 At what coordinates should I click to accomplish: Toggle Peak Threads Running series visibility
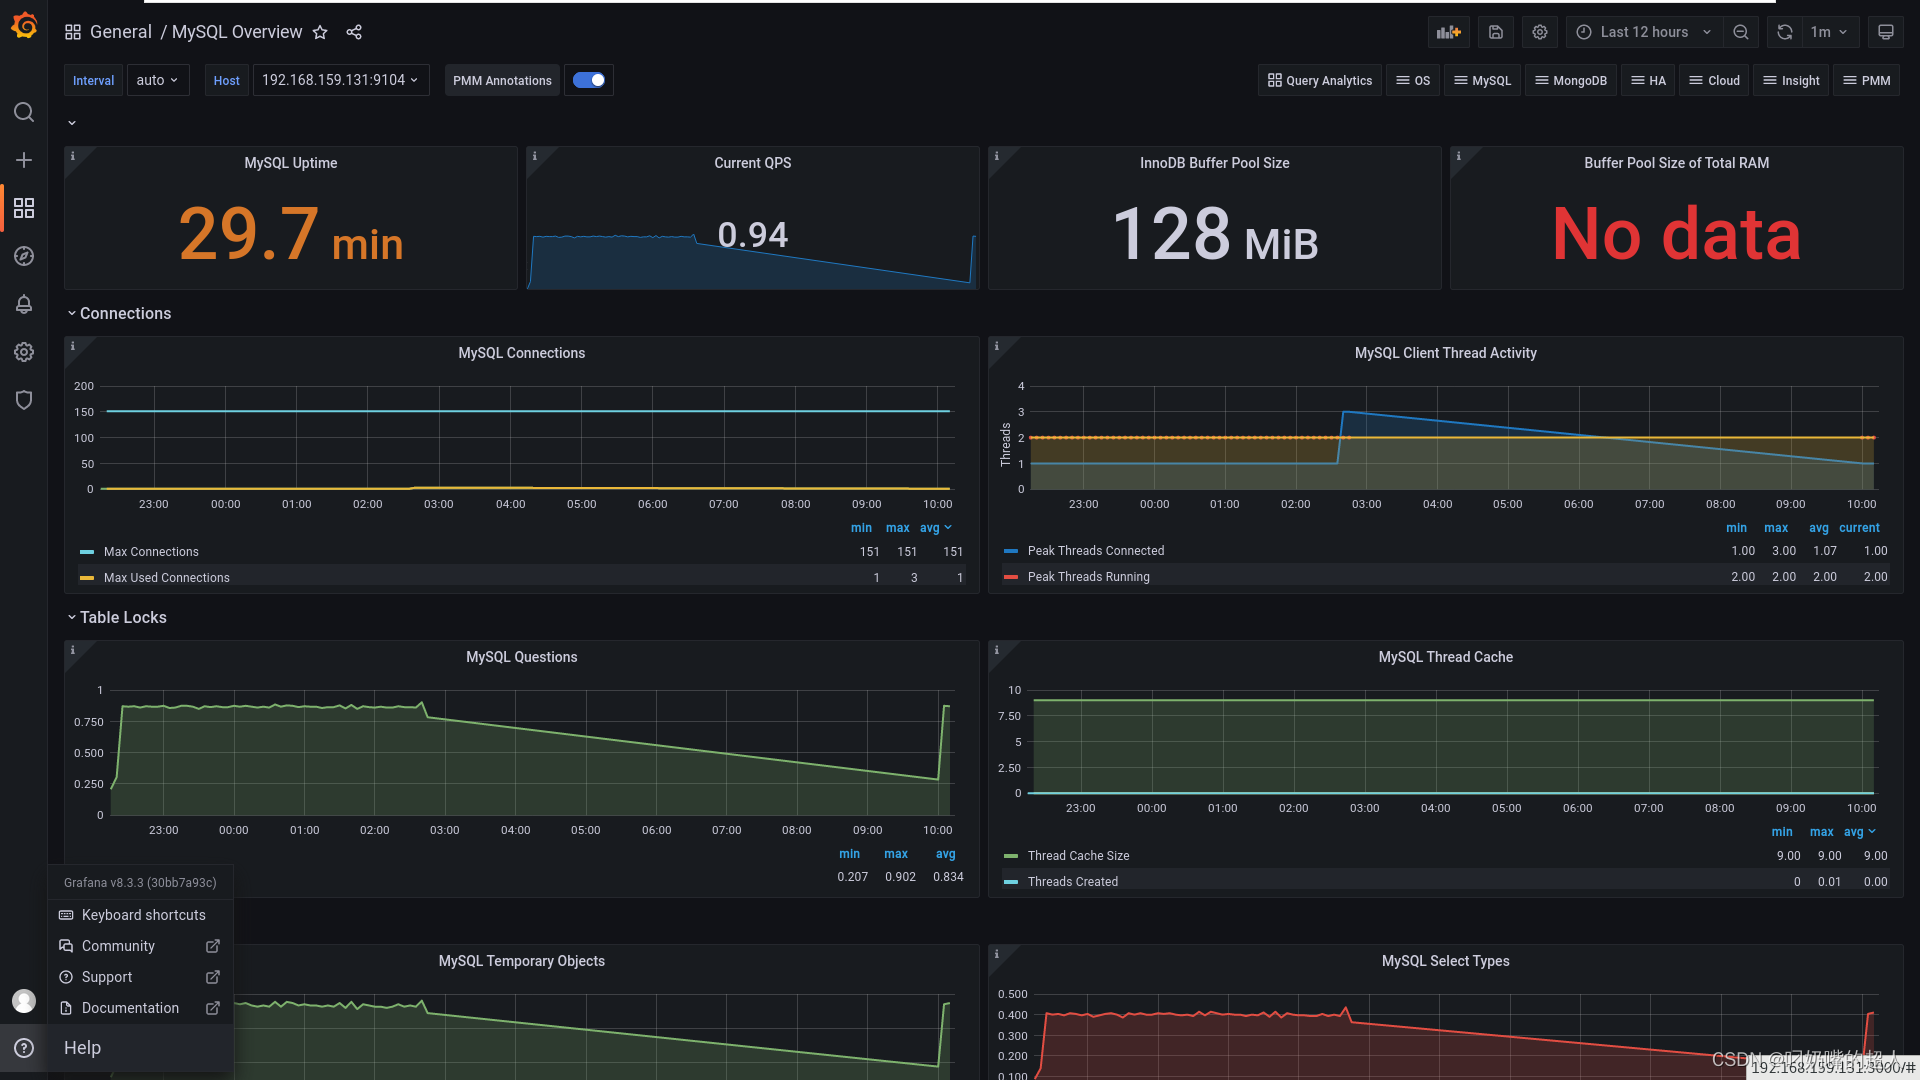(1088, 577)
